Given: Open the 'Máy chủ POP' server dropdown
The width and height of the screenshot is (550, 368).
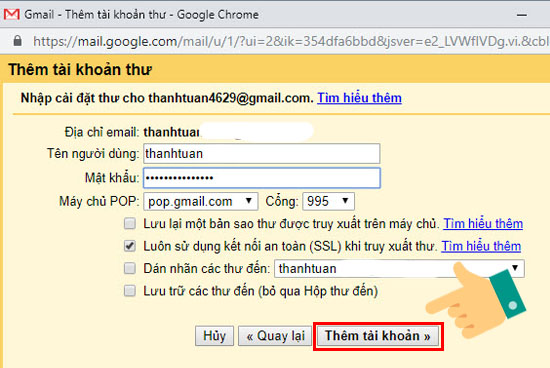Looking at the screenshot, I should coord(201,201).
